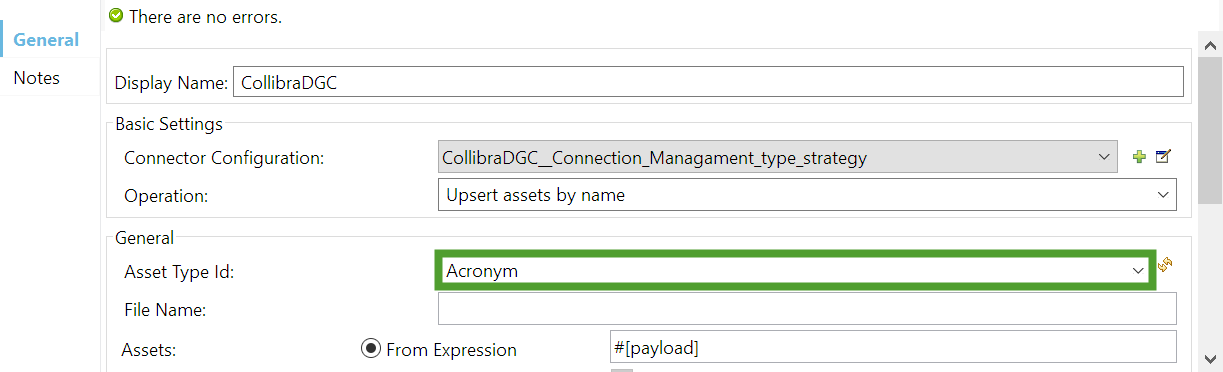The image size is (1223, 372).
Task: Click the refresh metadata icon beside Asset Type Id
Action: point(1165,265)
